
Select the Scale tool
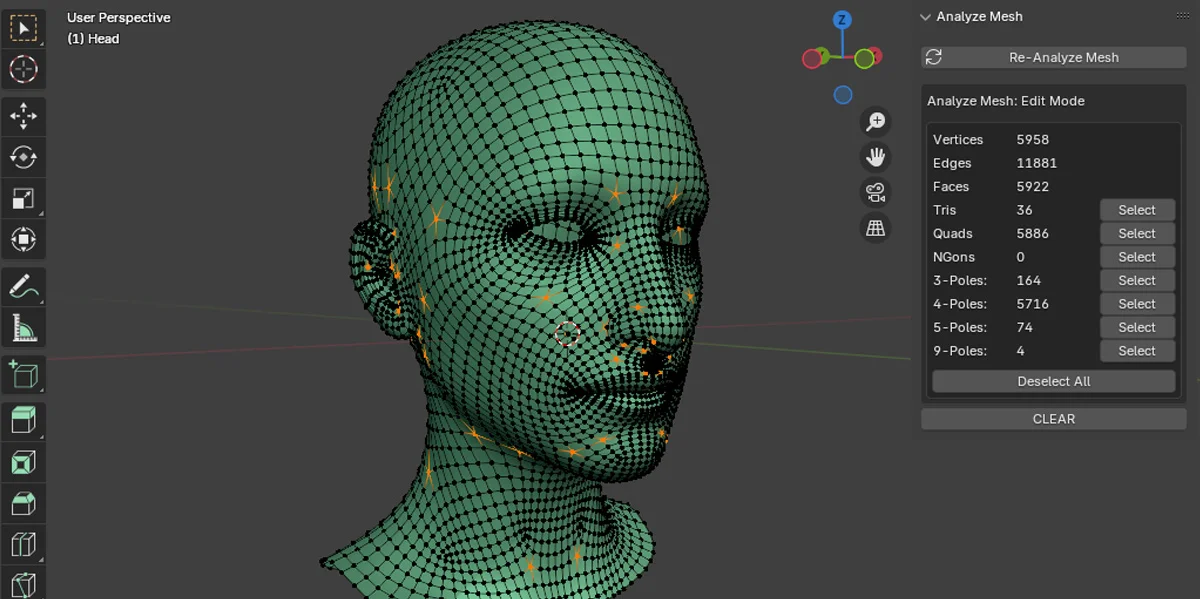coord(24,198)
